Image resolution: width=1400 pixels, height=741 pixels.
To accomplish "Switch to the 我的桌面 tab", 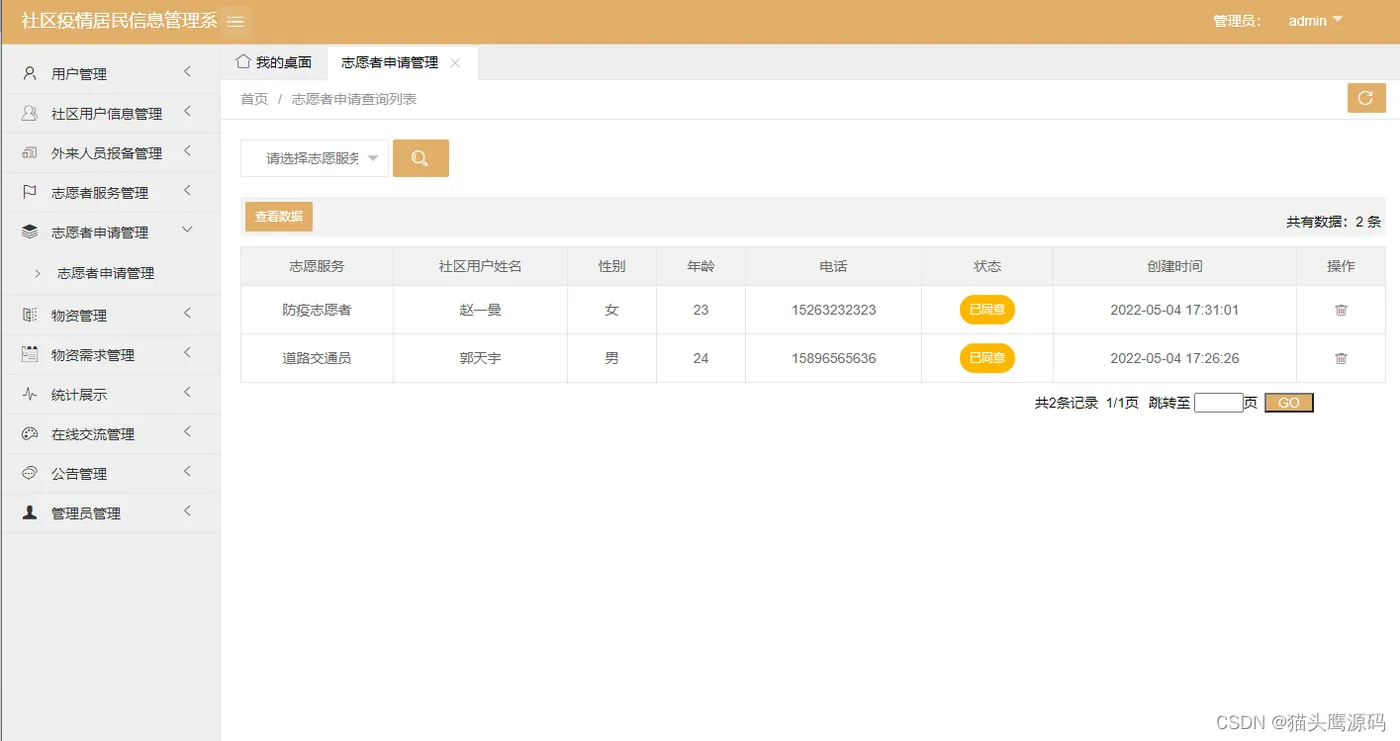I will [274, 62].
